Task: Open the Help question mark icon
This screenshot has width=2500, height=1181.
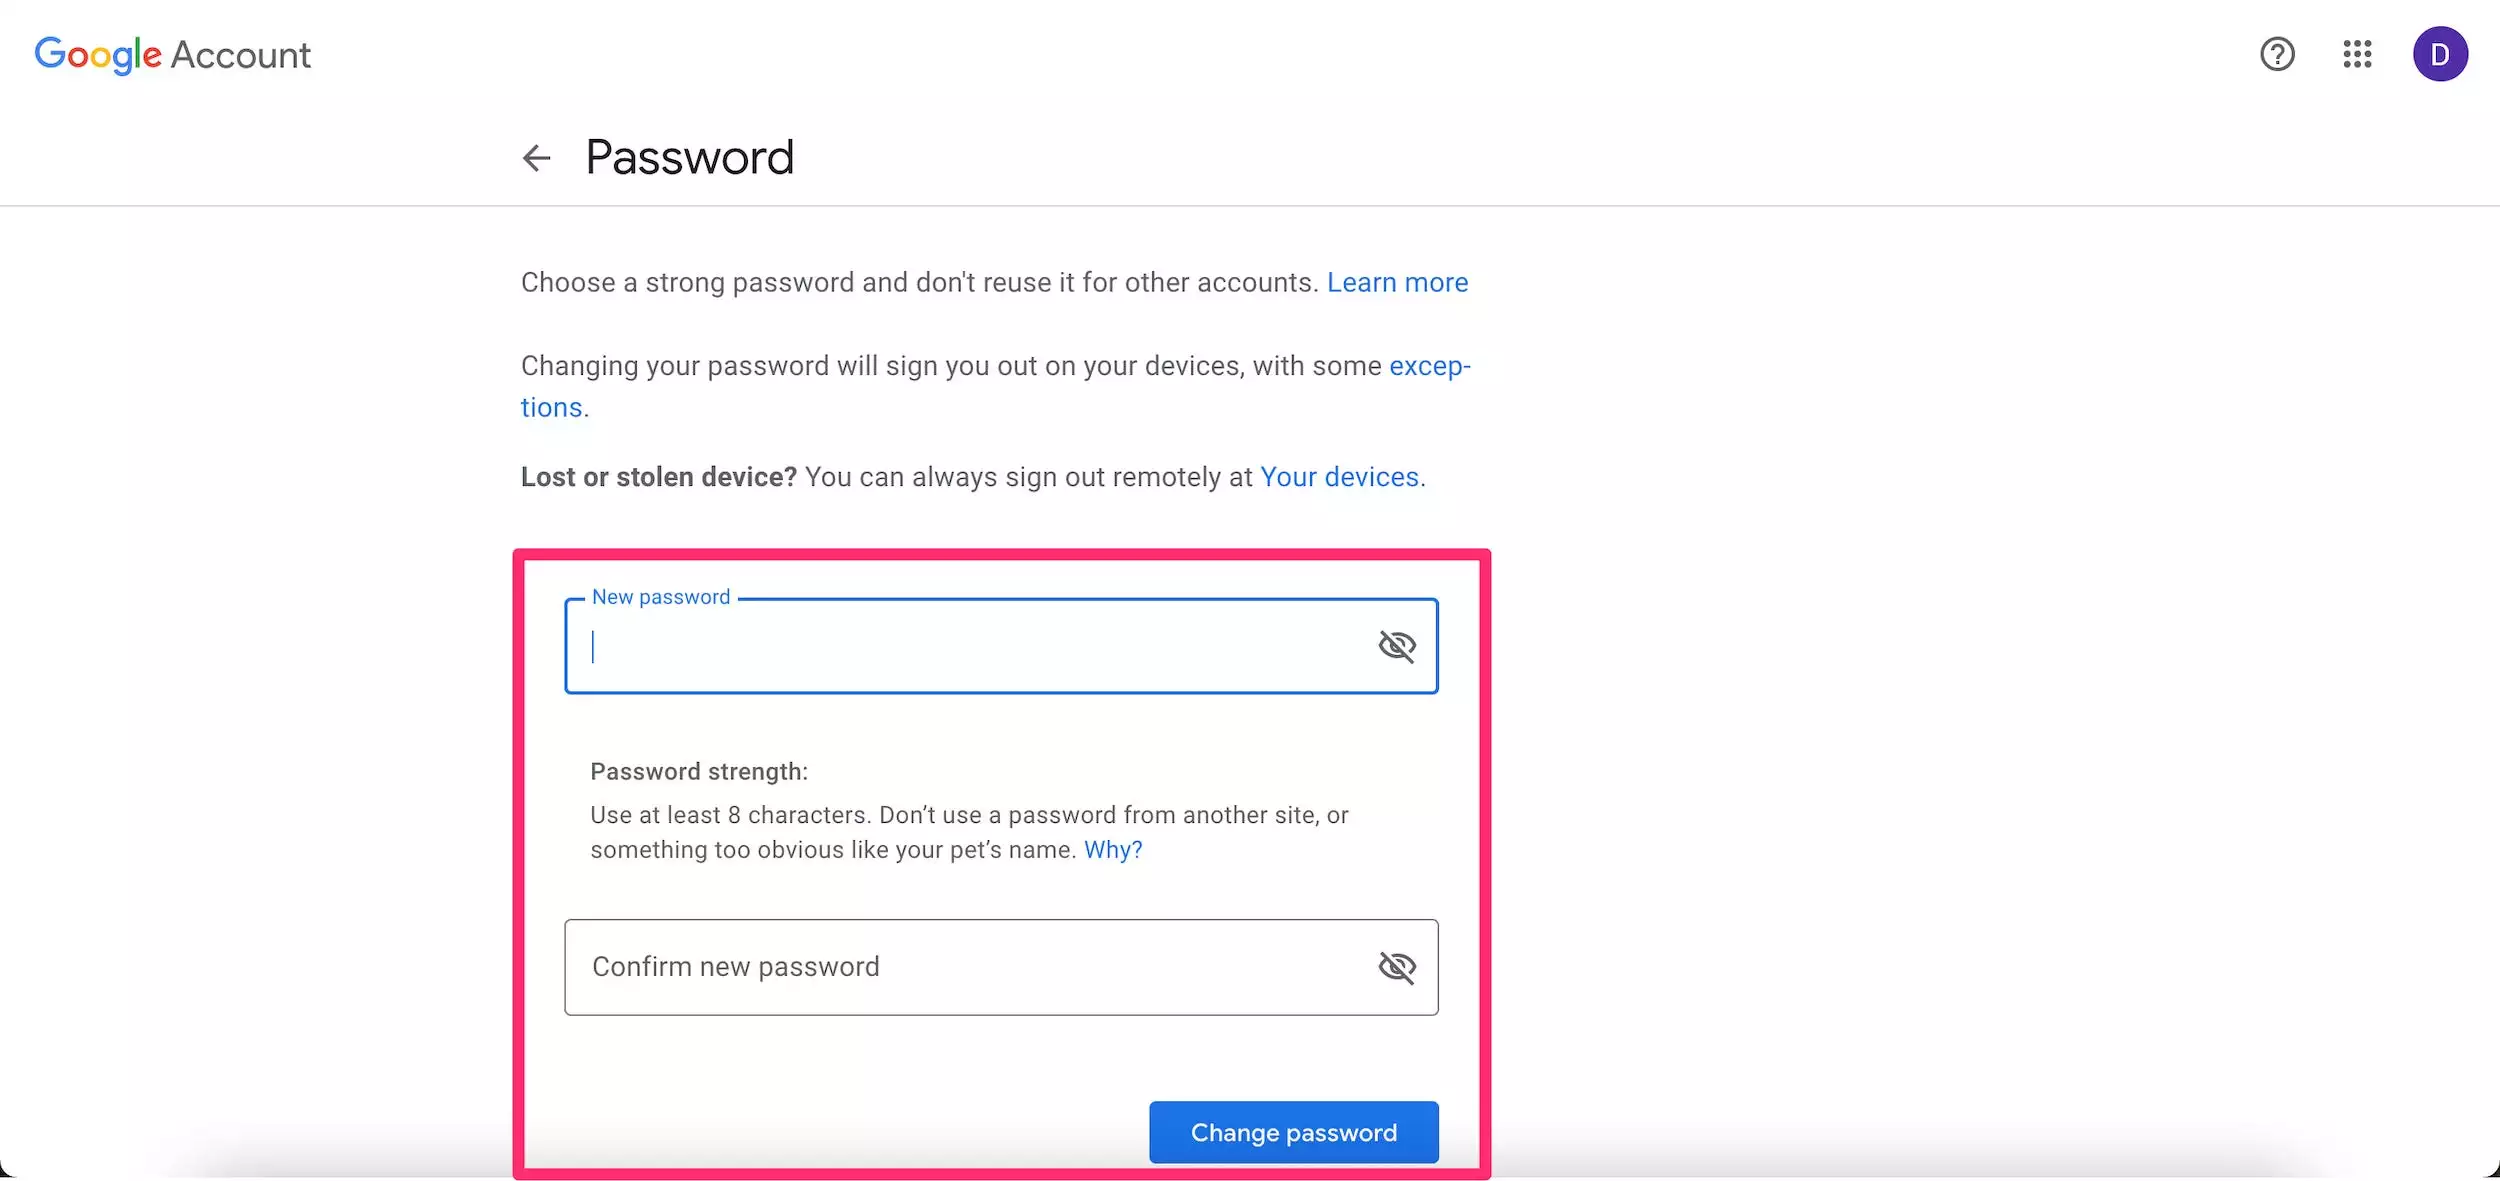Action: click(x=2277, y=54)
